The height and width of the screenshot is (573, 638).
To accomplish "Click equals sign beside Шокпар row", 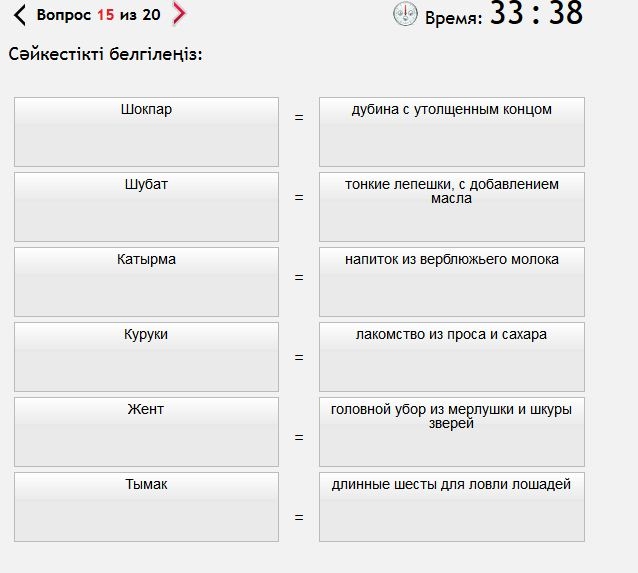I will (x=298, y=118).
